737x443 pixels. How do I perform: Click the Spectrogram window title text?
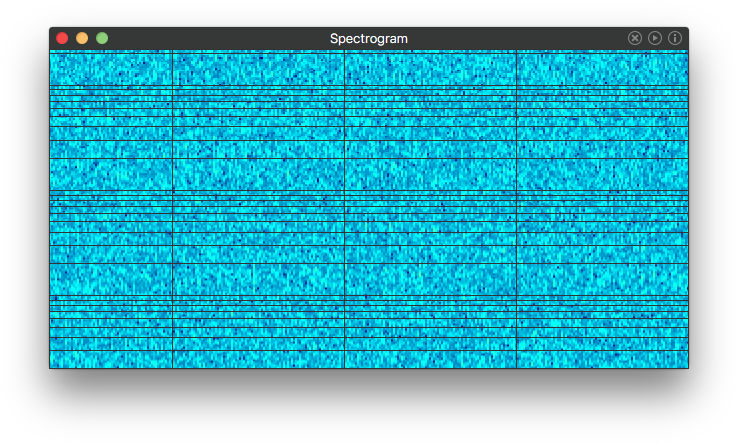coord(368,39)
